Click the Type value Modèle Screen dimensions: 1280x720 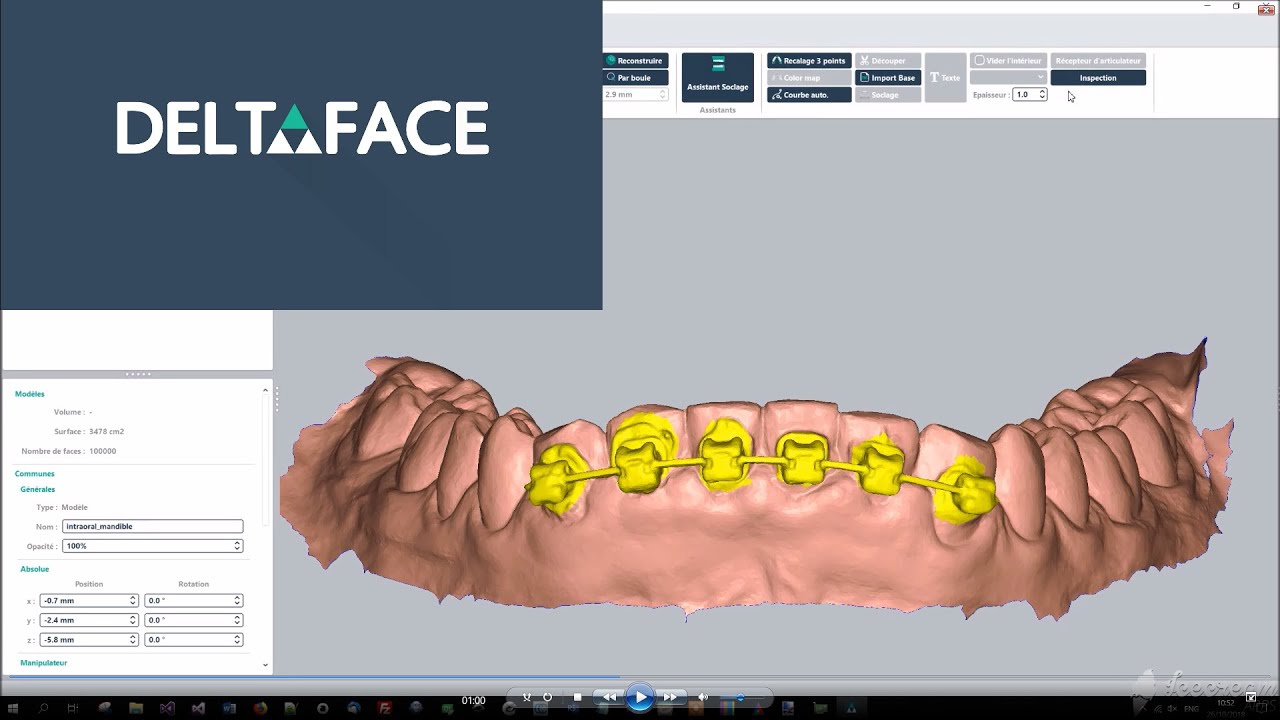(75, 508)
